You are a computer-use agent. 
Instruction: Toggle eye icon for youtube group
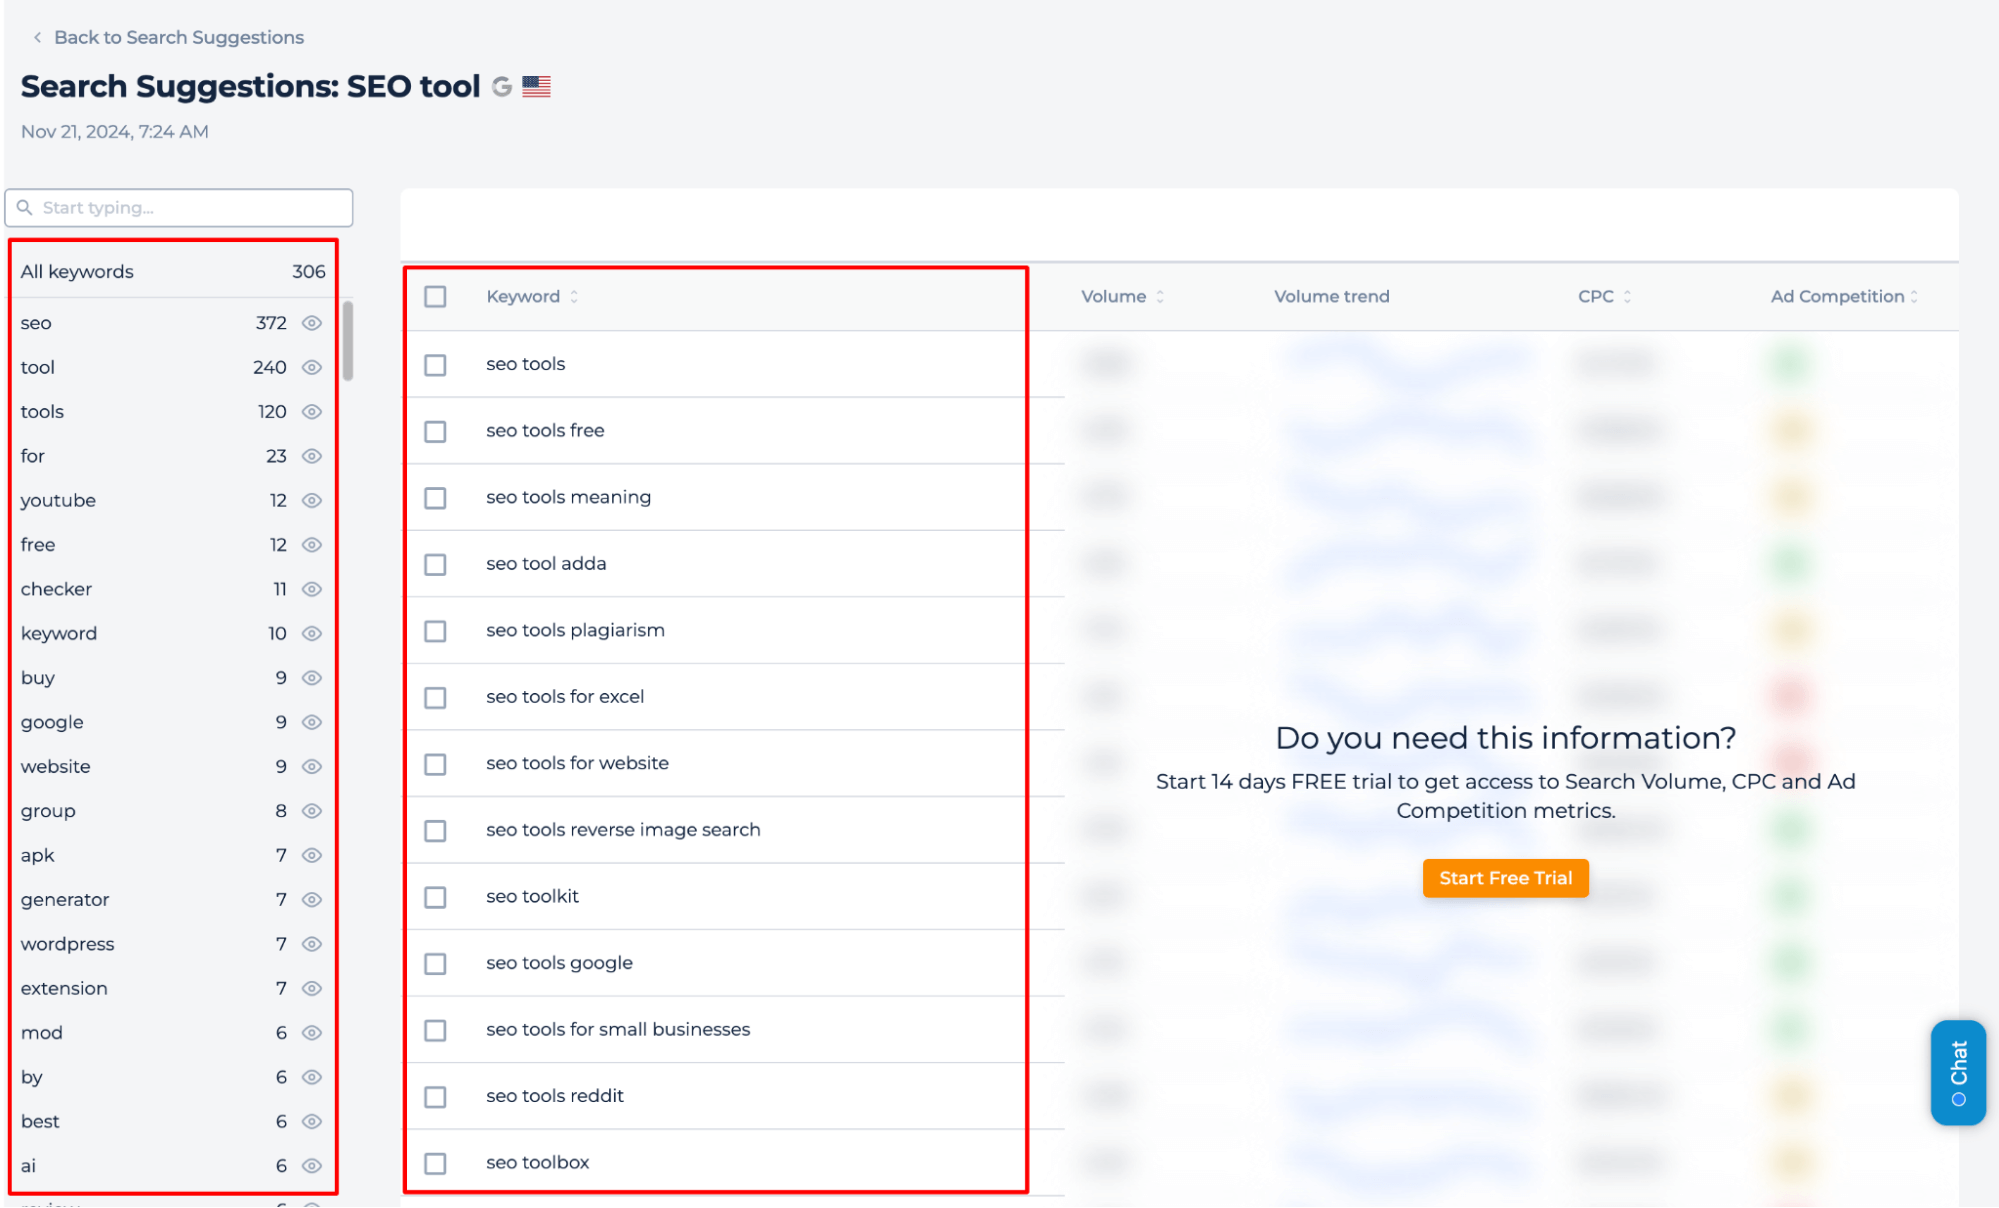[312, 500]
